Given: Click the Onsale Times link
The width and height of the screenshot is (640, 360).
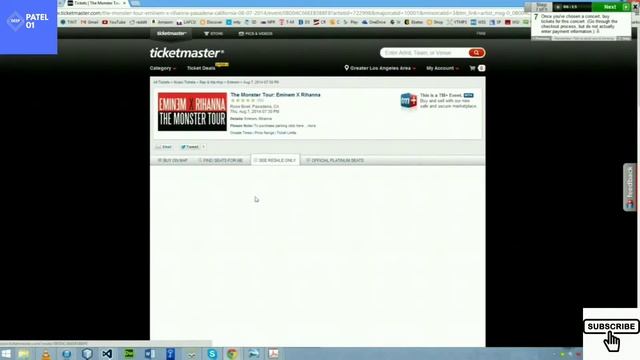Looking at the screenshot, I should 241,133.
